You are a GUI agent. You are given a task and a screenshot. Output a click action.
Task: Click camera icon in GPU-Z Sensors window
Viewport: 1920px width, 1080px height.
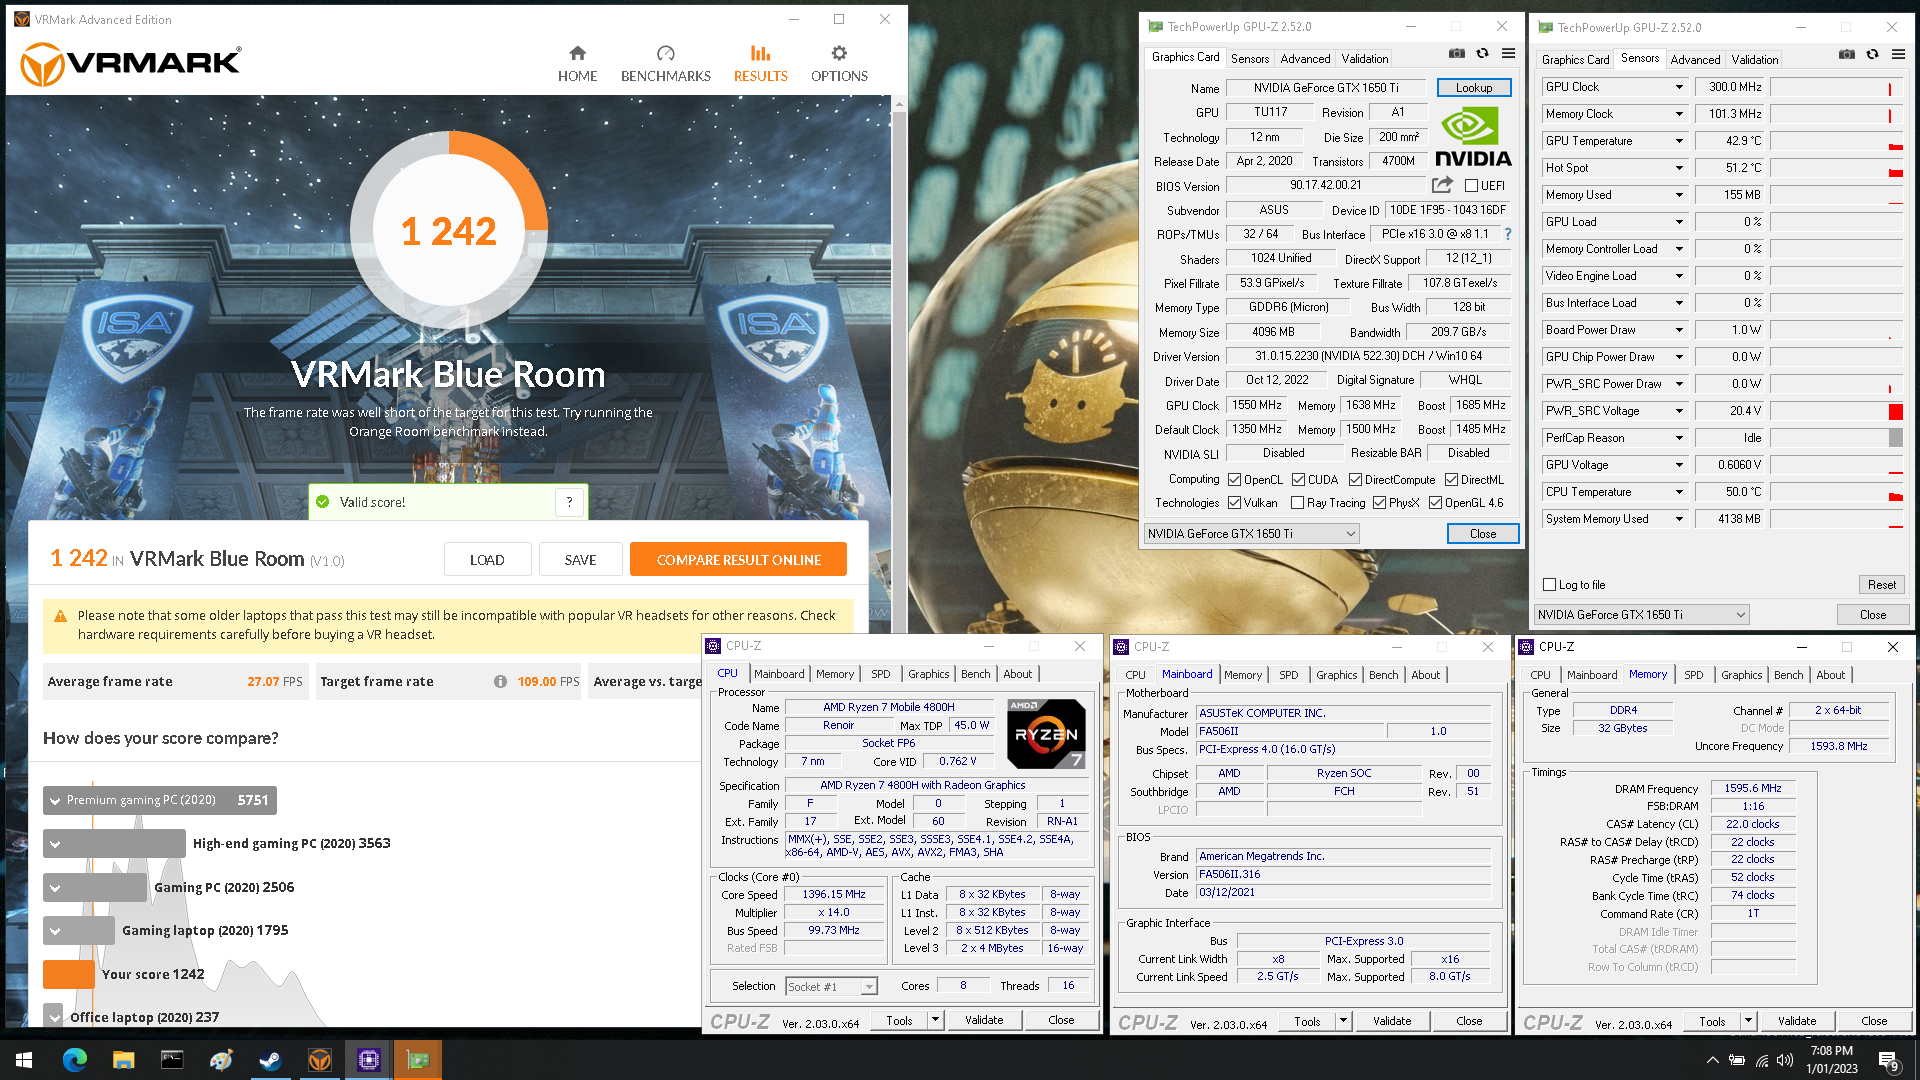point(1847,55)
